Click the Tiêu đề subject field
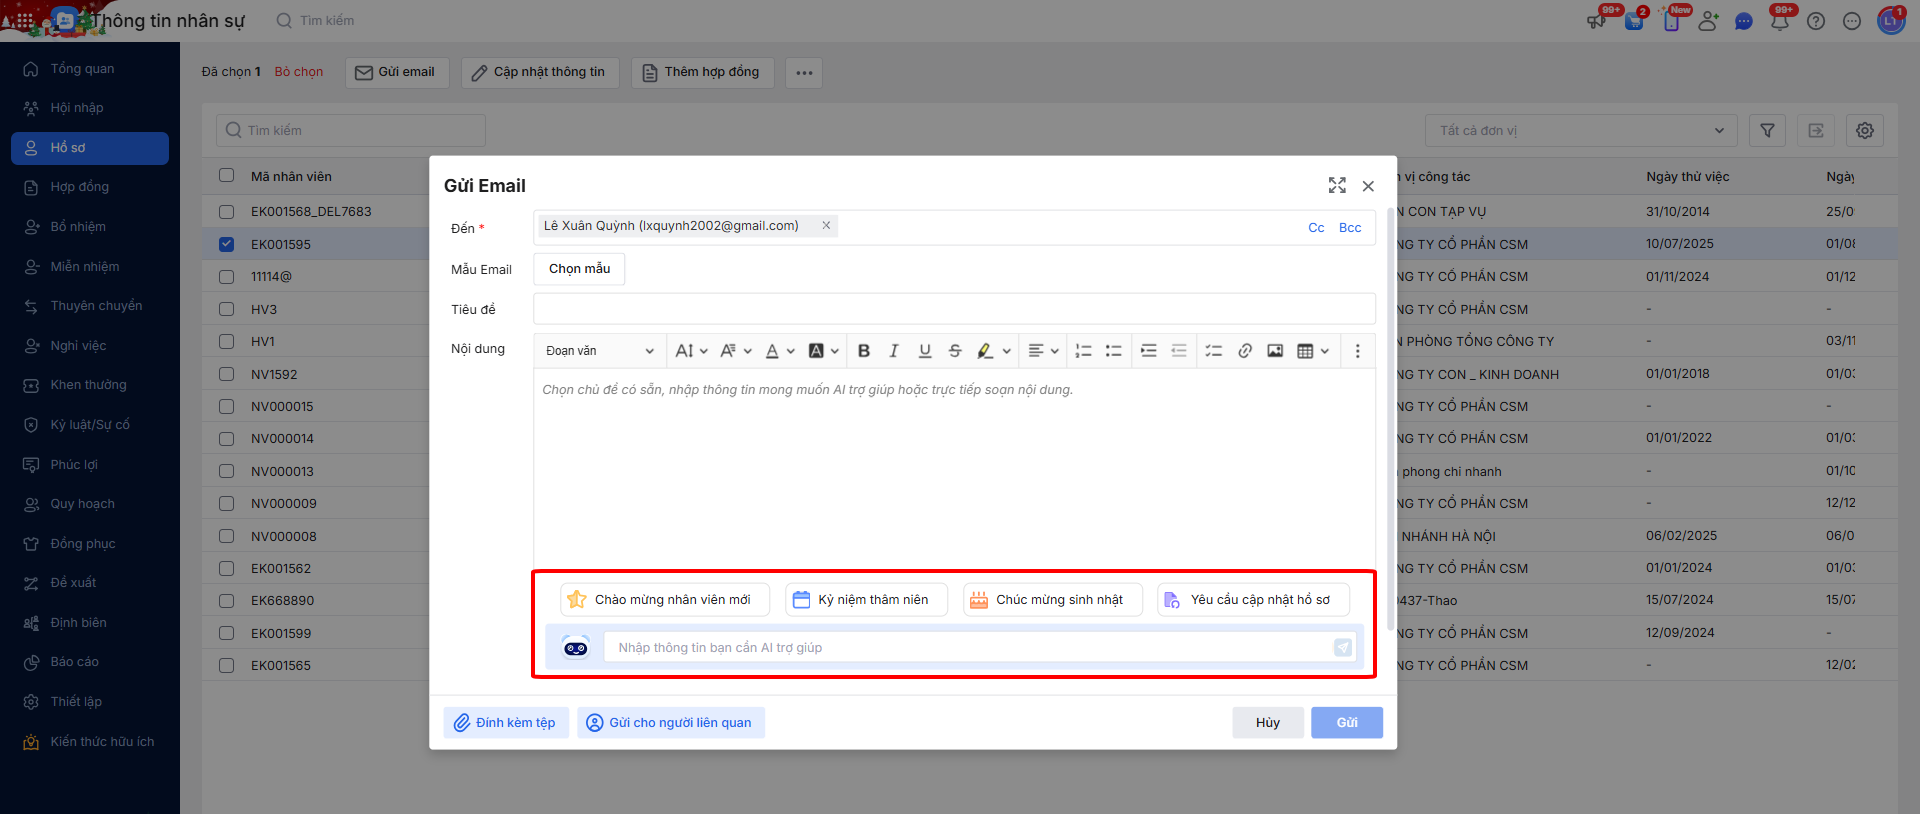1920x814 pixels. click(954, 309)
